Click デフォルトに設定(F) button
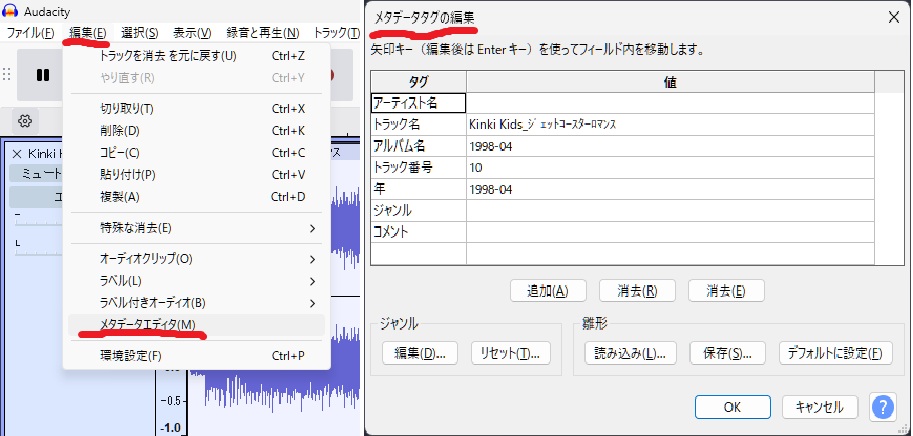The width and height of the screenshot is (913, 436). click(834, 353)
